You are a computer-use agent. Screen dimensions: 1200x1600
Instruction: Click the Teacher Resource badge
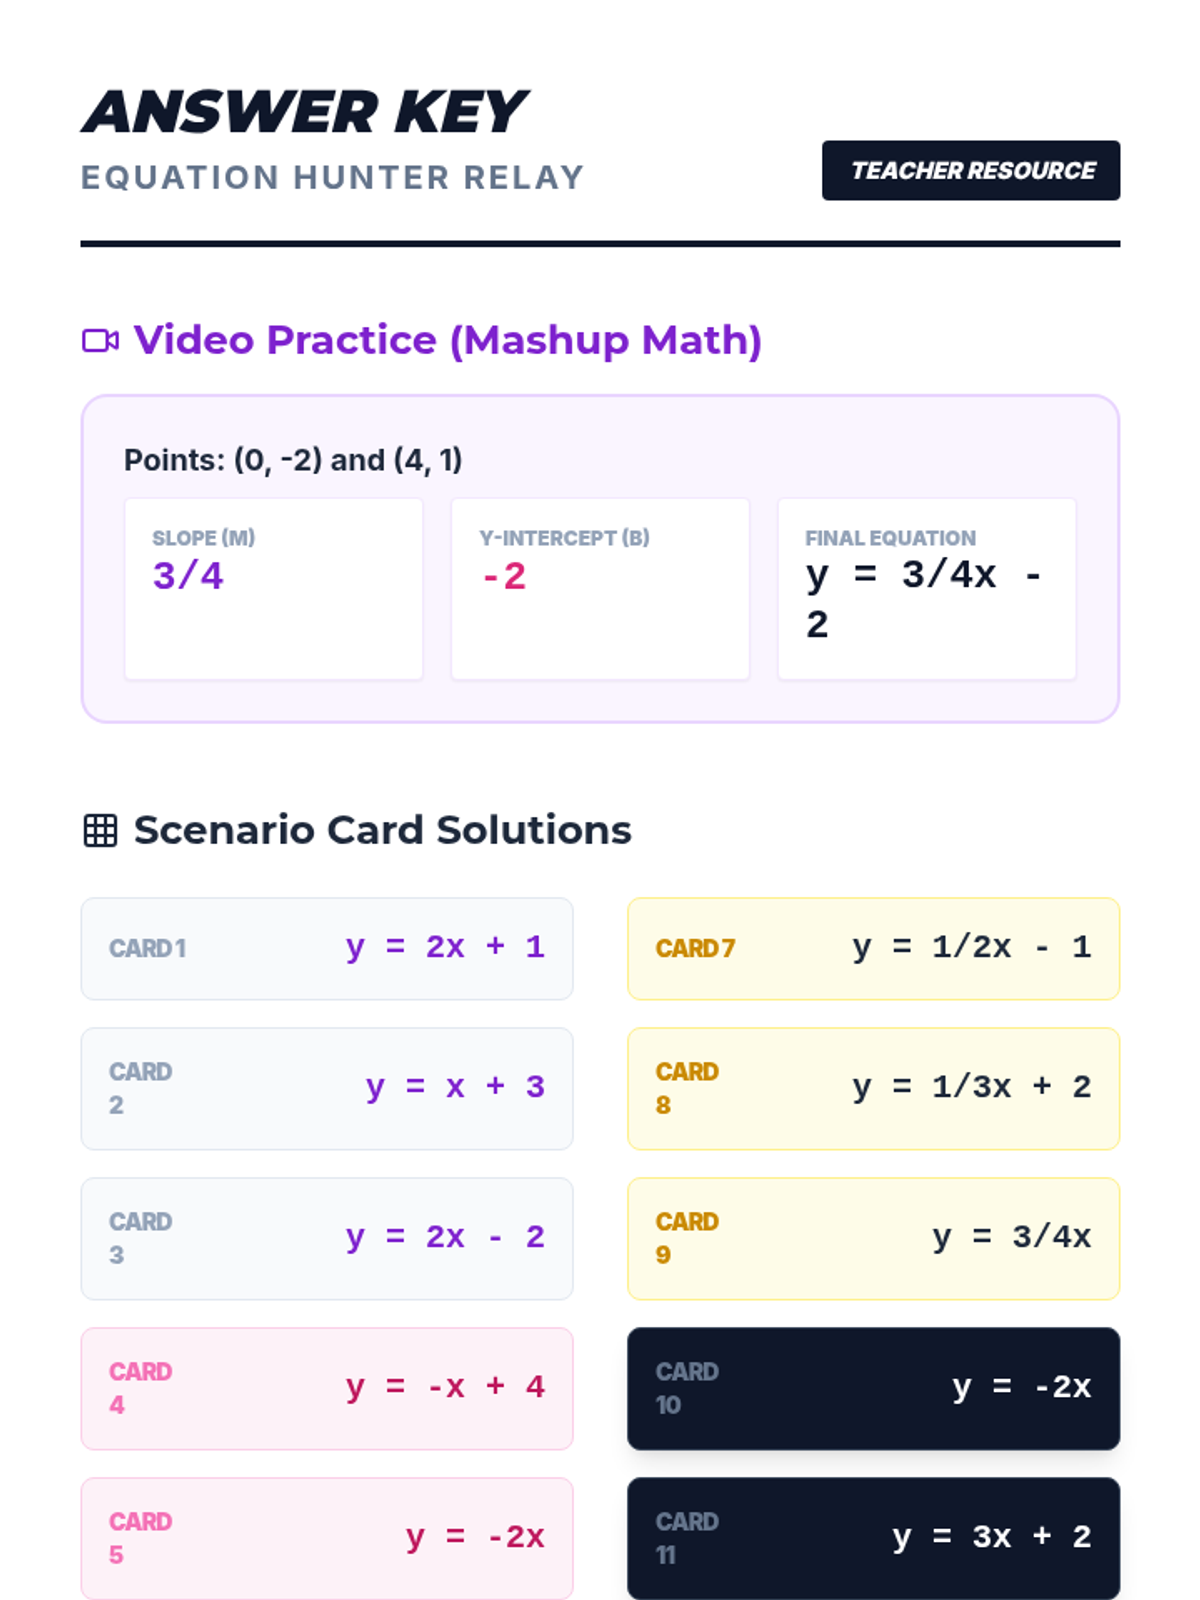tap(970, 171)
